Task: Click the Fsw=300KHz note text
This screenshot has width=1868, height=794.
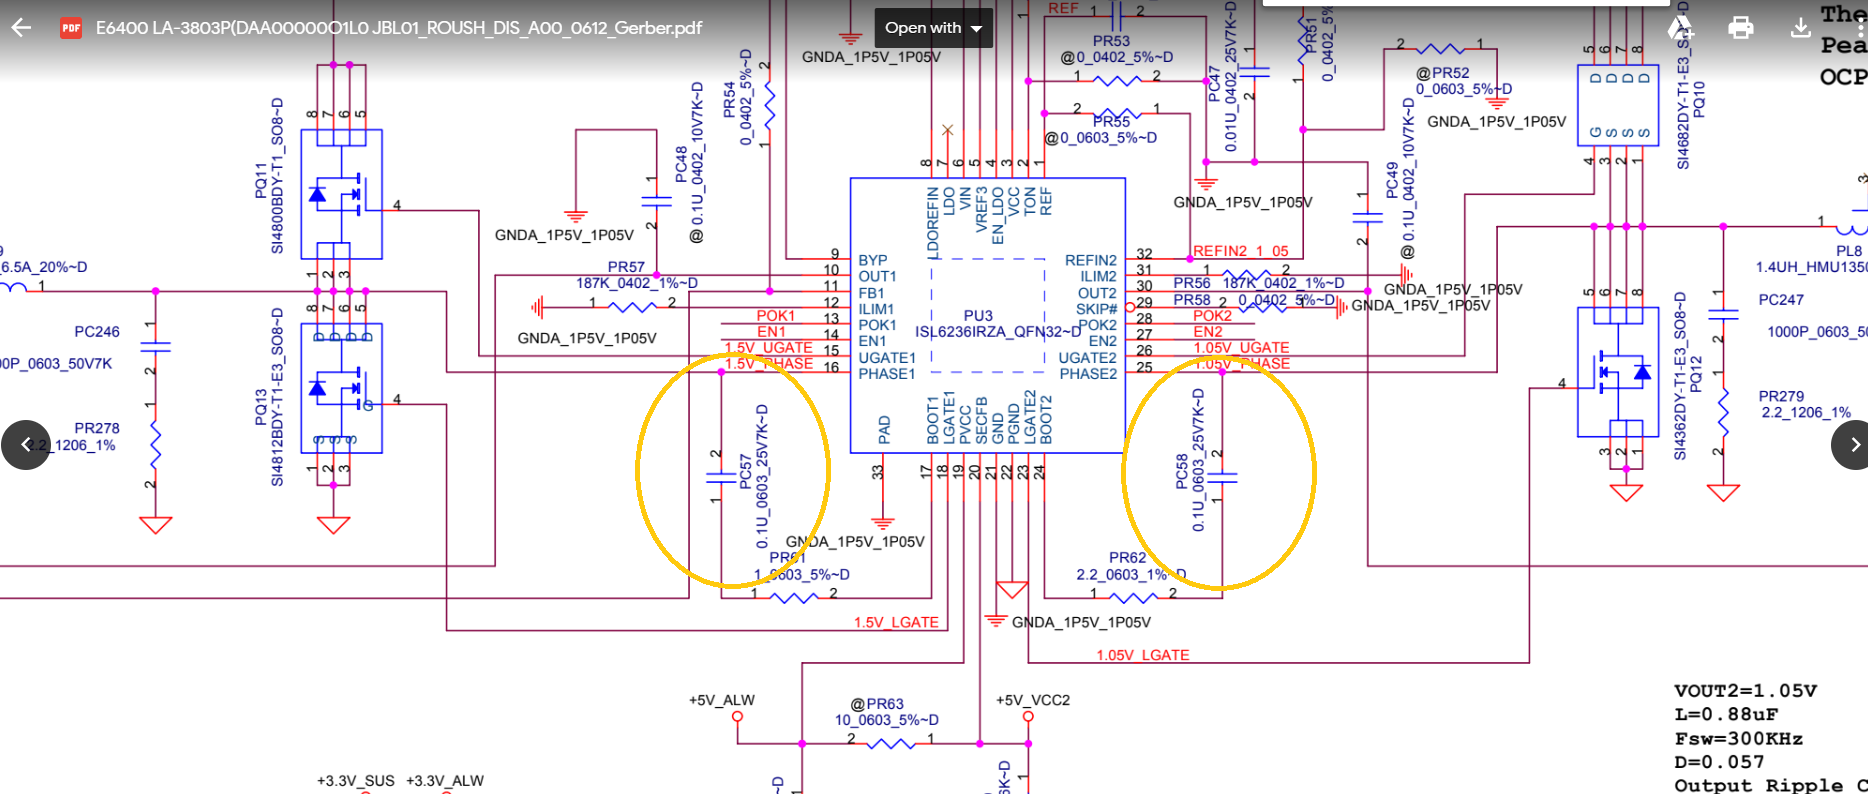Action: tap(1738, 739)
